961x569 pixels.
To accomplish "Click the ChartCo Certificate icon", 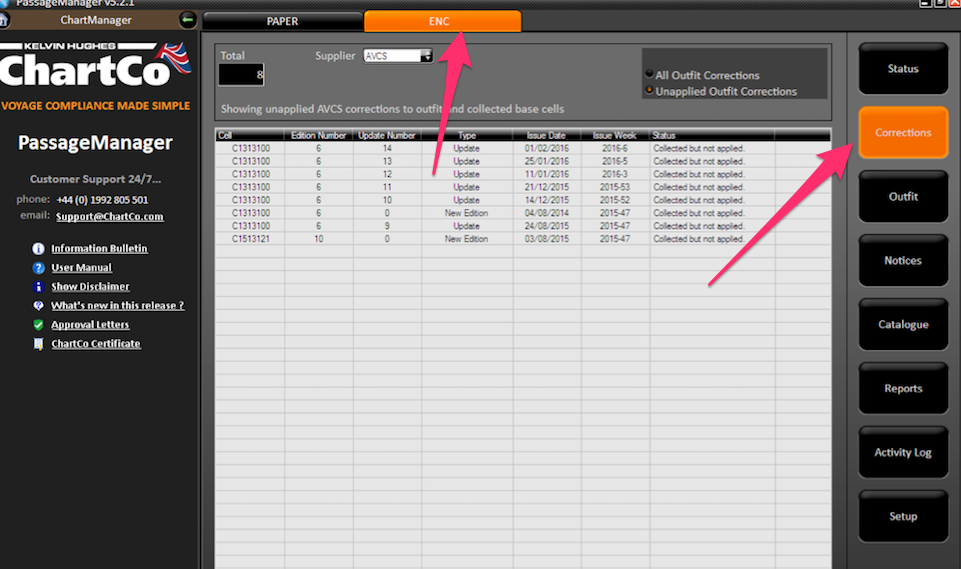I will coord(38,343).
